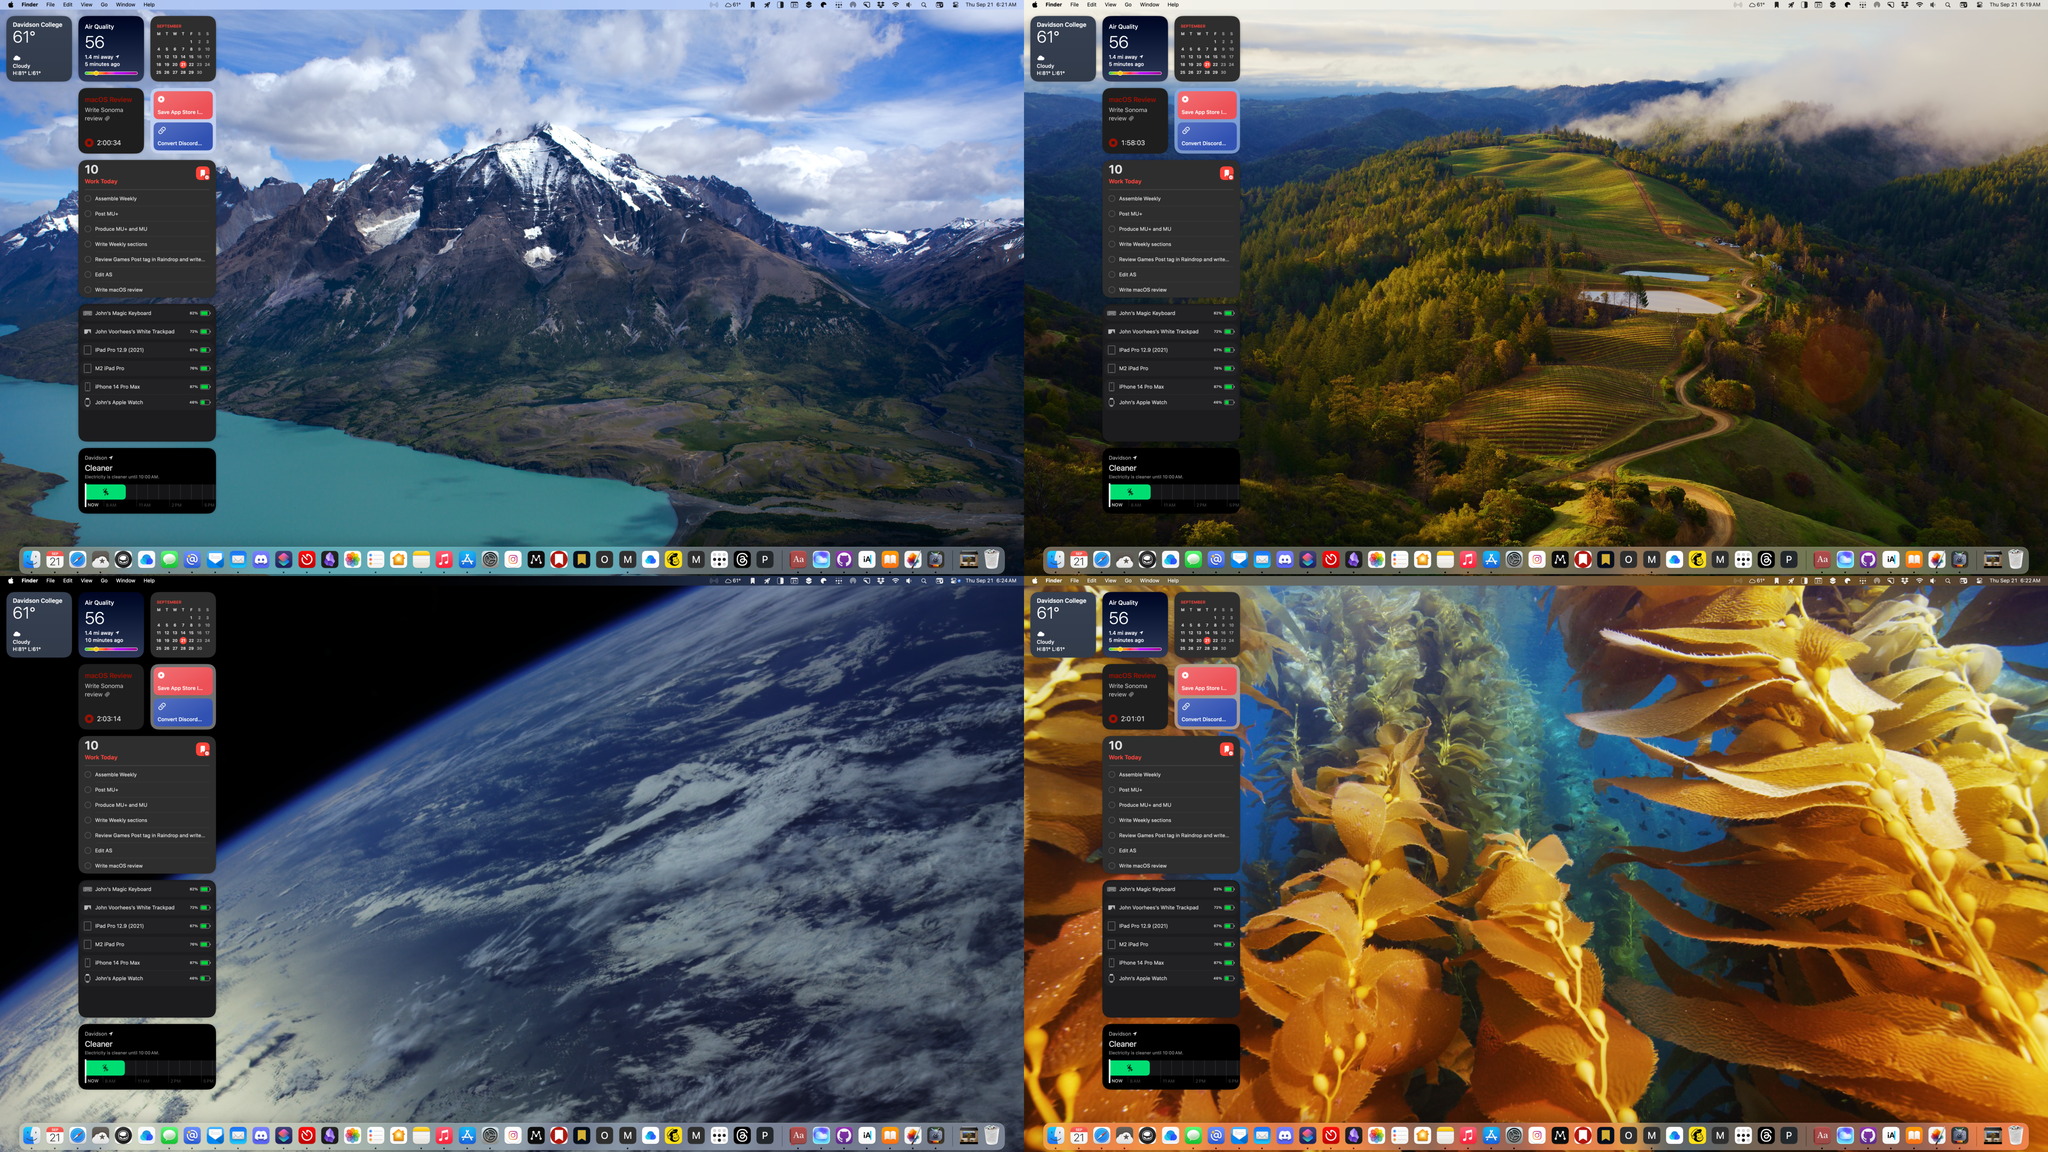
Task: Open Photos in the mountain desktop dock
Action: 353,560
